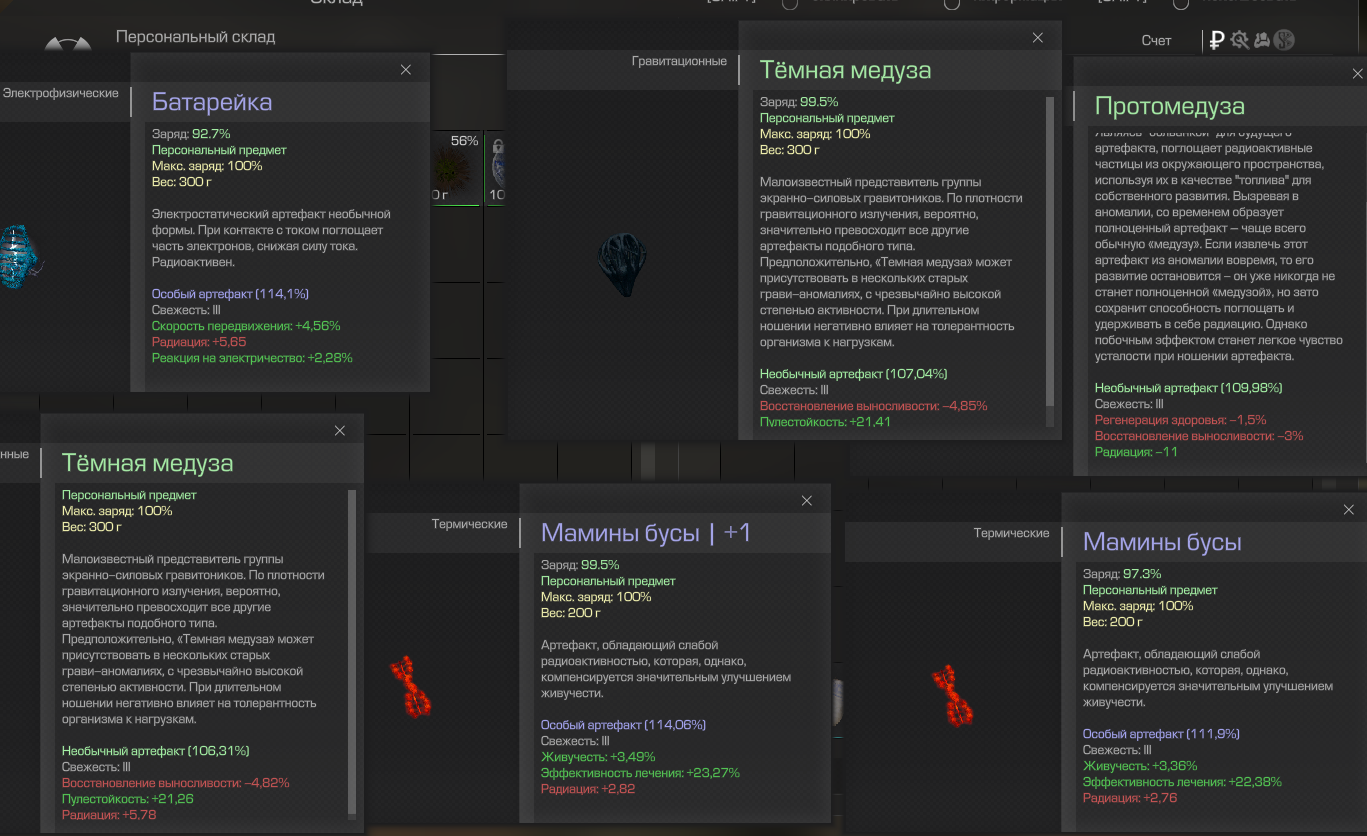
Task: Click the Заряд: 92.7% line
Action: pos(191,134)
